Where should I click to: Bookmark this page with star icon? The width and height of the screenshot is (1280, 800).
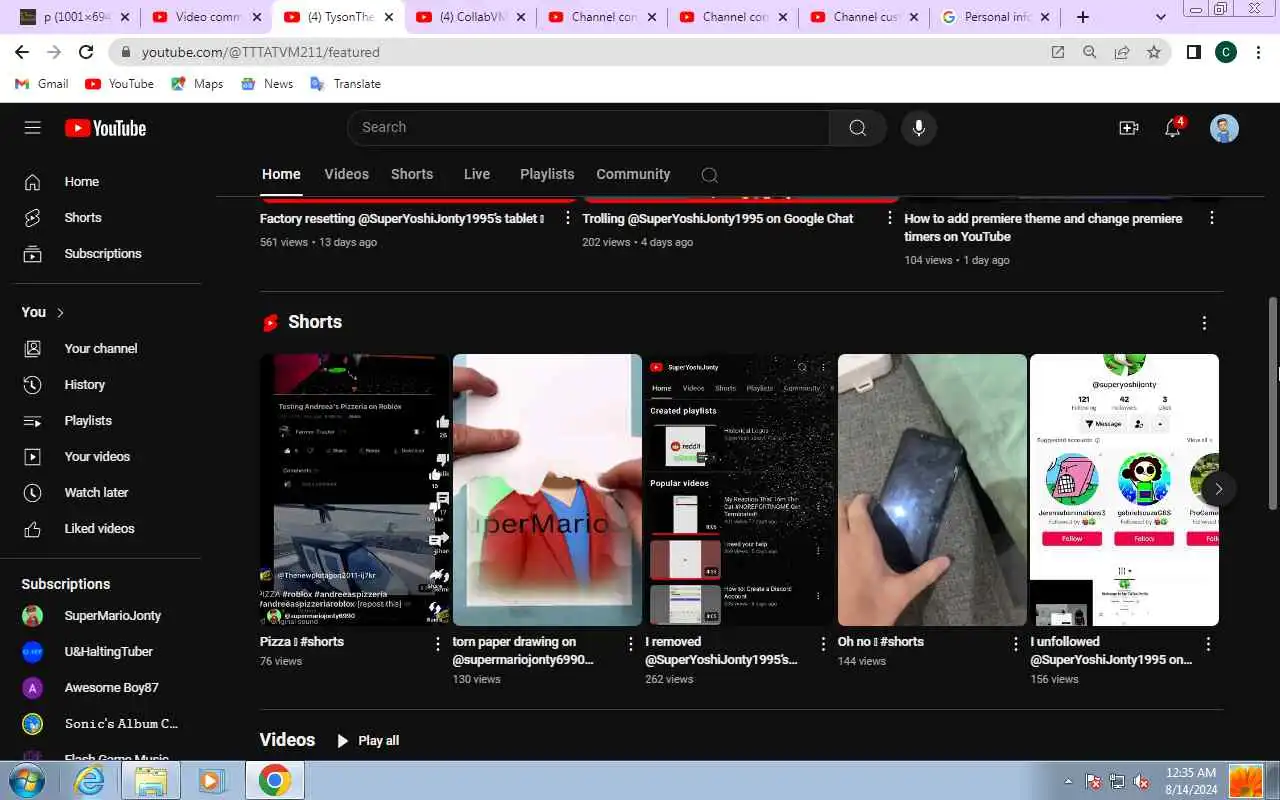click(1154, 52)
